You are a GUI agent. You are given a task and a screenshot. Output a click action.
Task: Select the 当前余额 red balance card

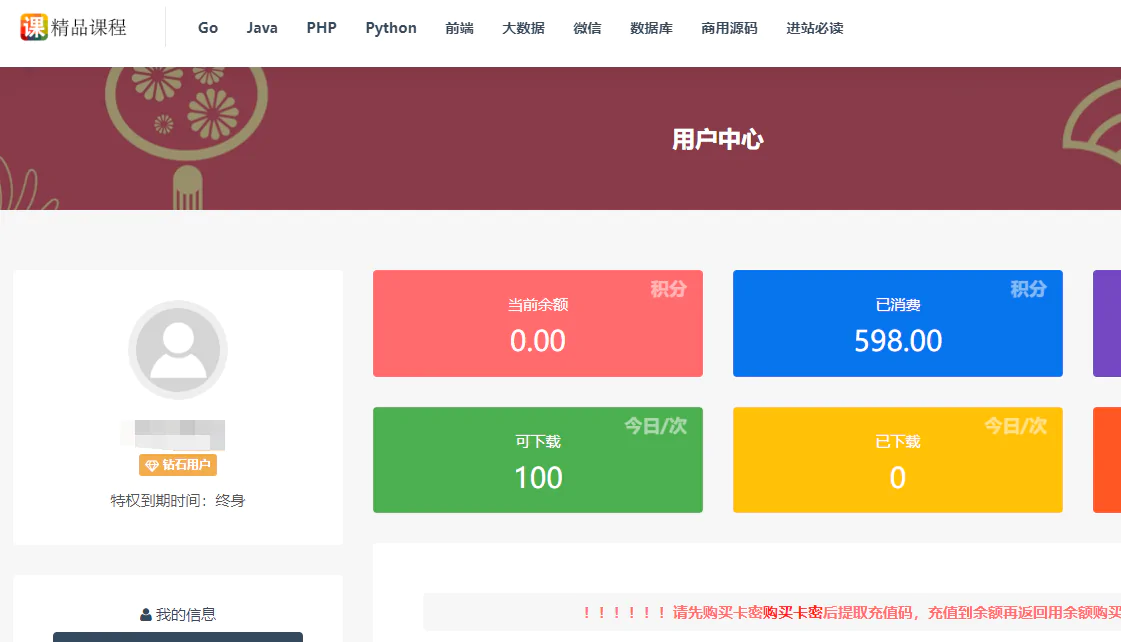pyautogui.click(x=538, y=323)
